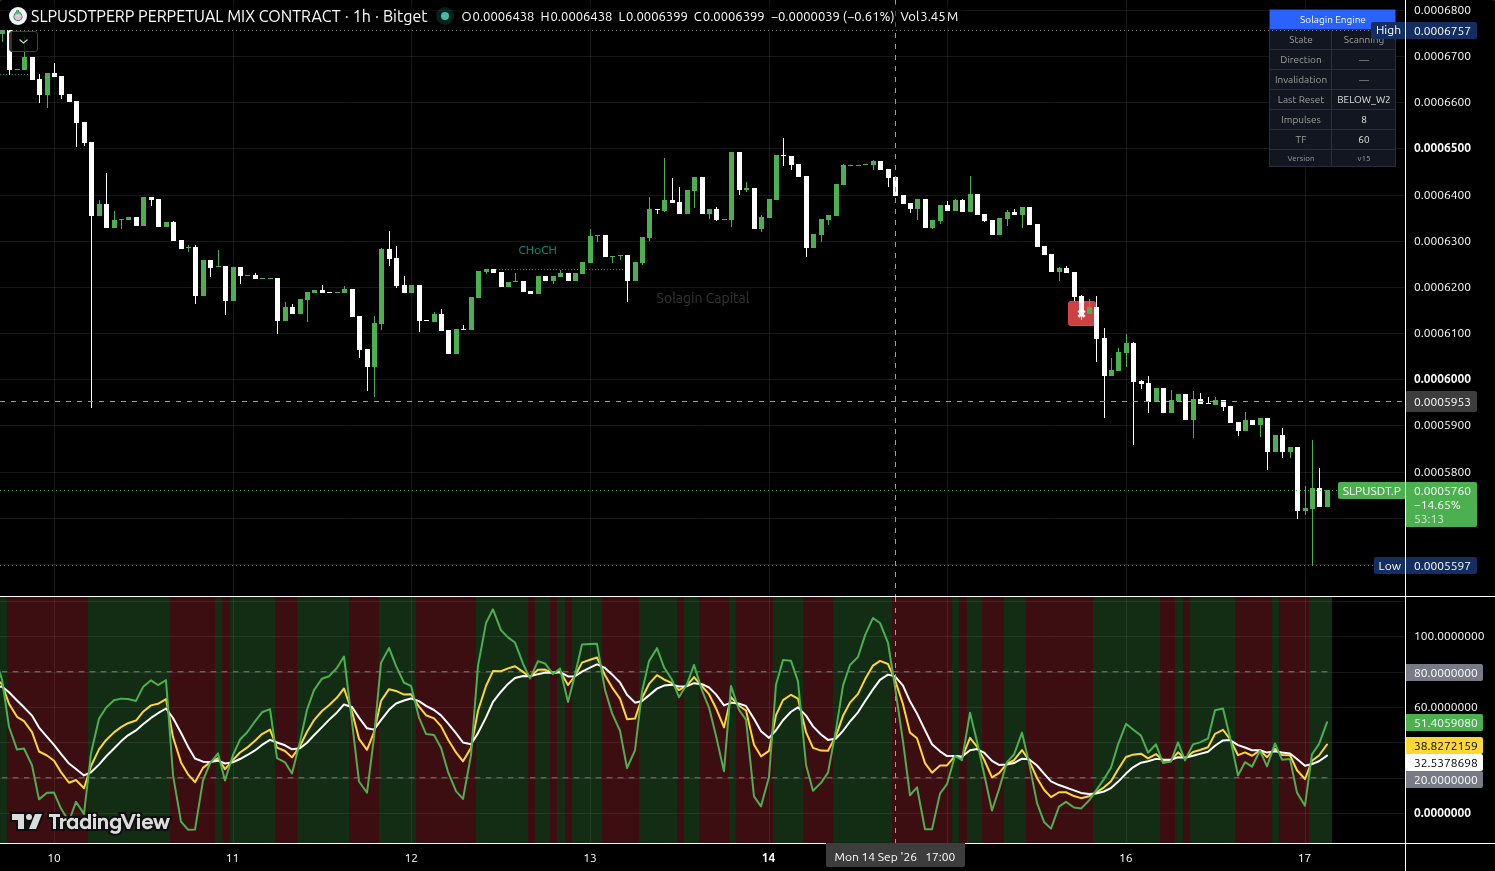Click the SLP coin logo icon
This screenshot has width=1495, height=871.
tap(17, 16)
